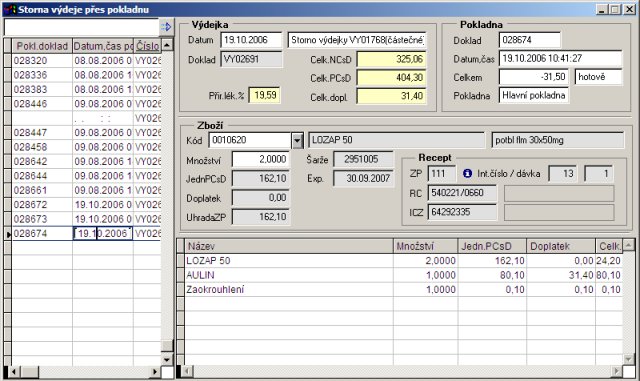The width and height of the screenshot is (640, 381).
Task: Open the Kód dropdown arrow
Action: [x=297, y=140]
